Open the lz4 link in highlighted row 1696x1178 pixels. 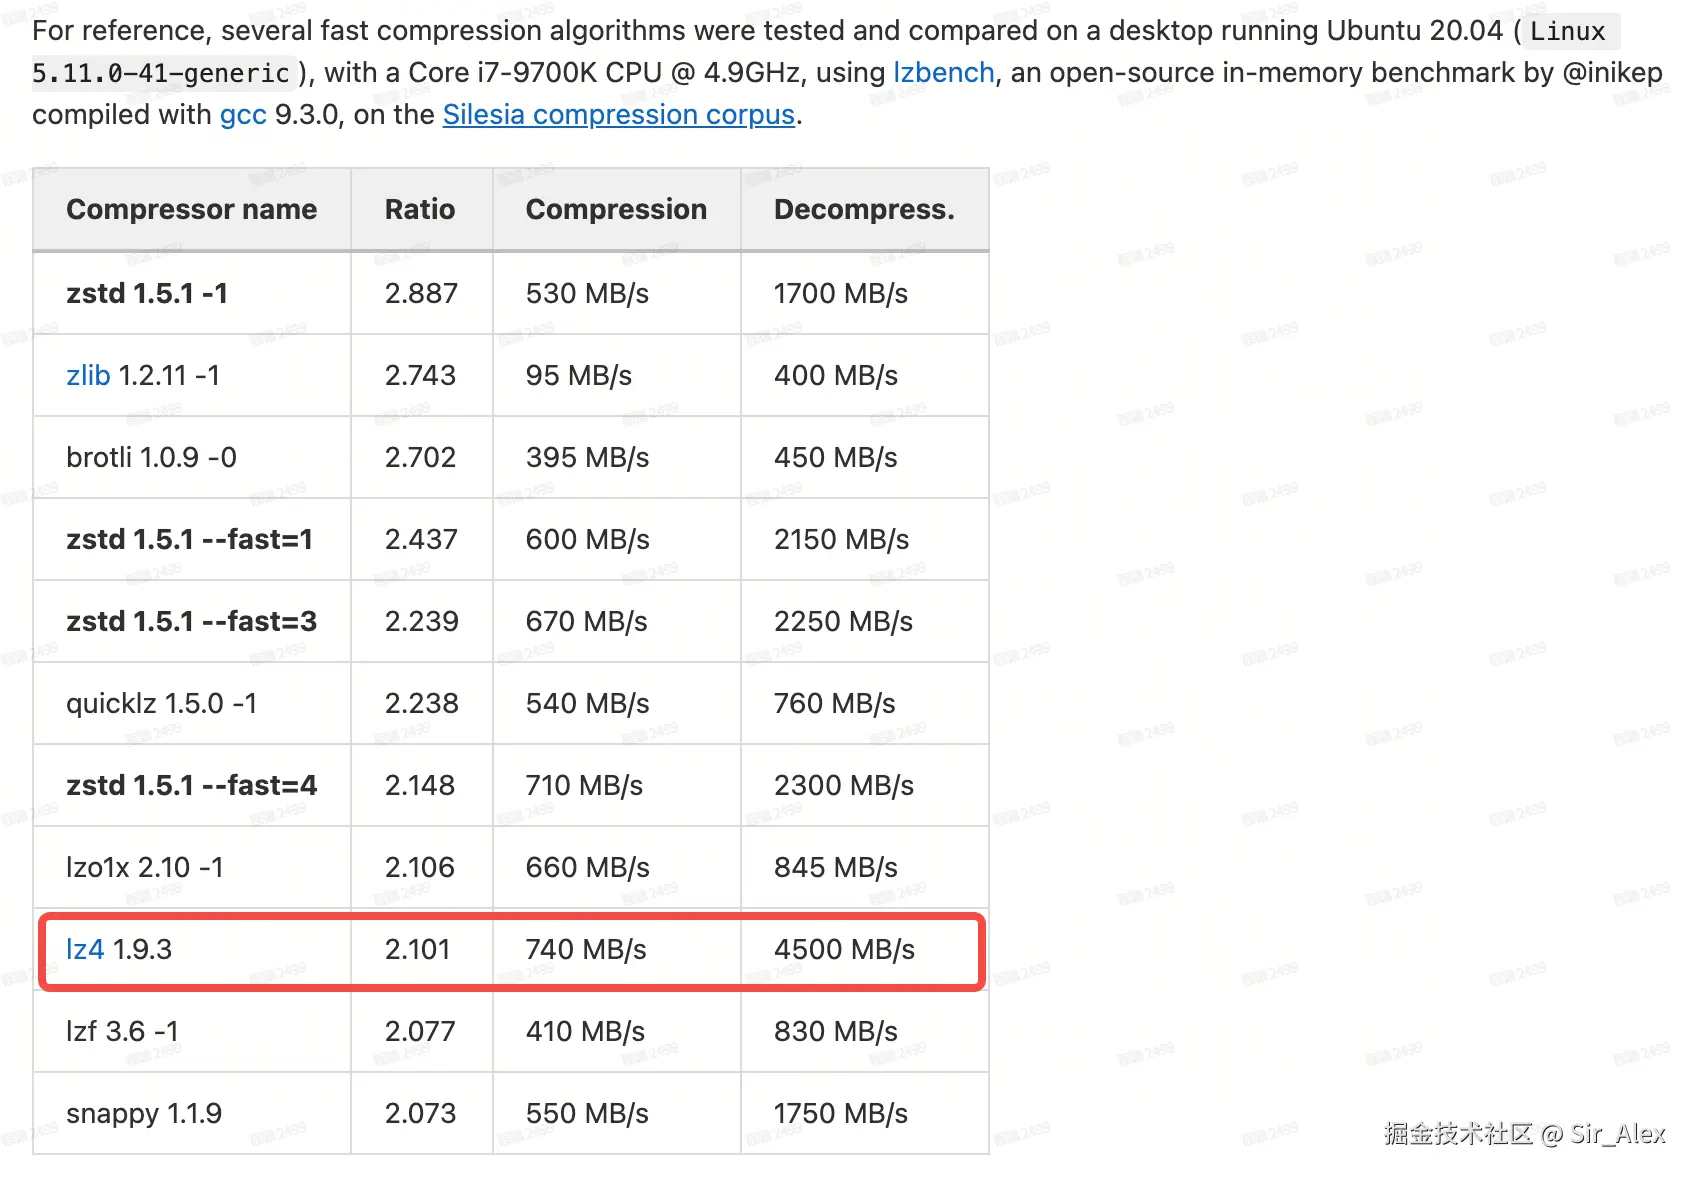coord(84,950)
